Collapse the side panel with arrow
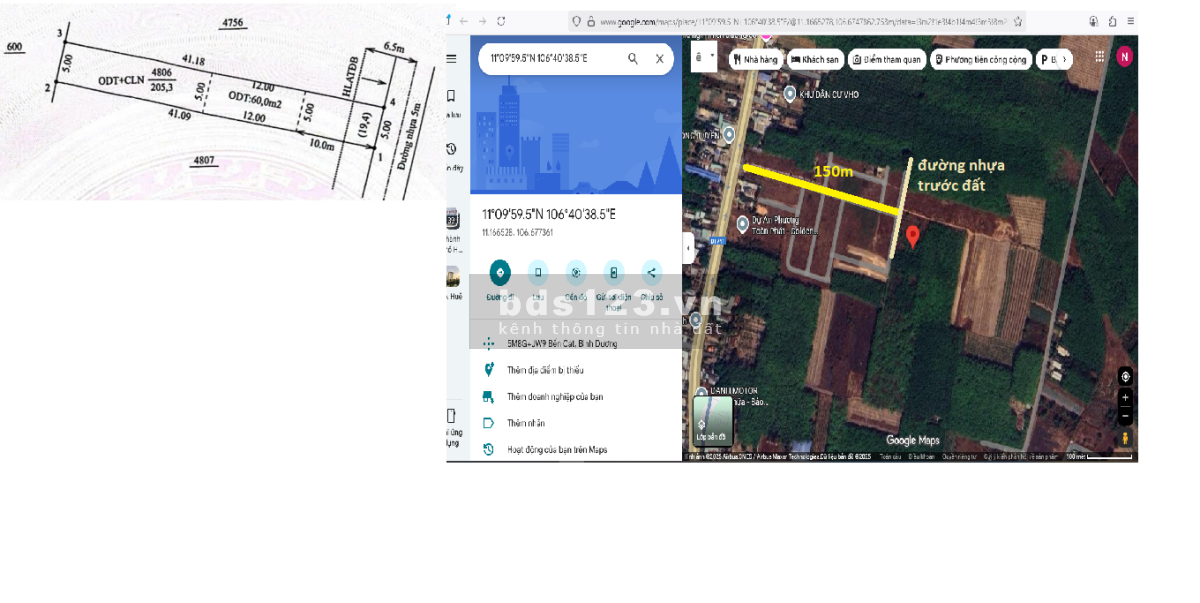 [688, 247]
